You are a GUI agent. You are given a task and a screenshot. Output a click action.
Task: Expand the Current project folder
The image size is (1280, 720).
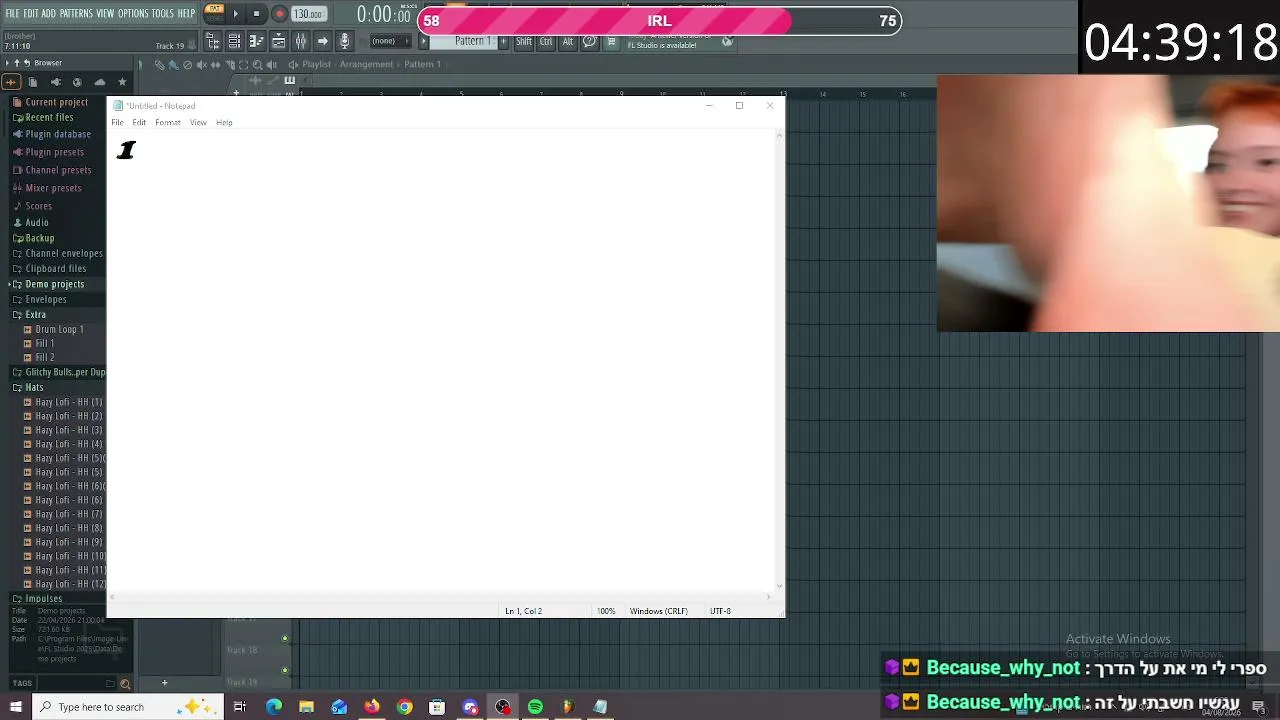[x=56, y=102]
